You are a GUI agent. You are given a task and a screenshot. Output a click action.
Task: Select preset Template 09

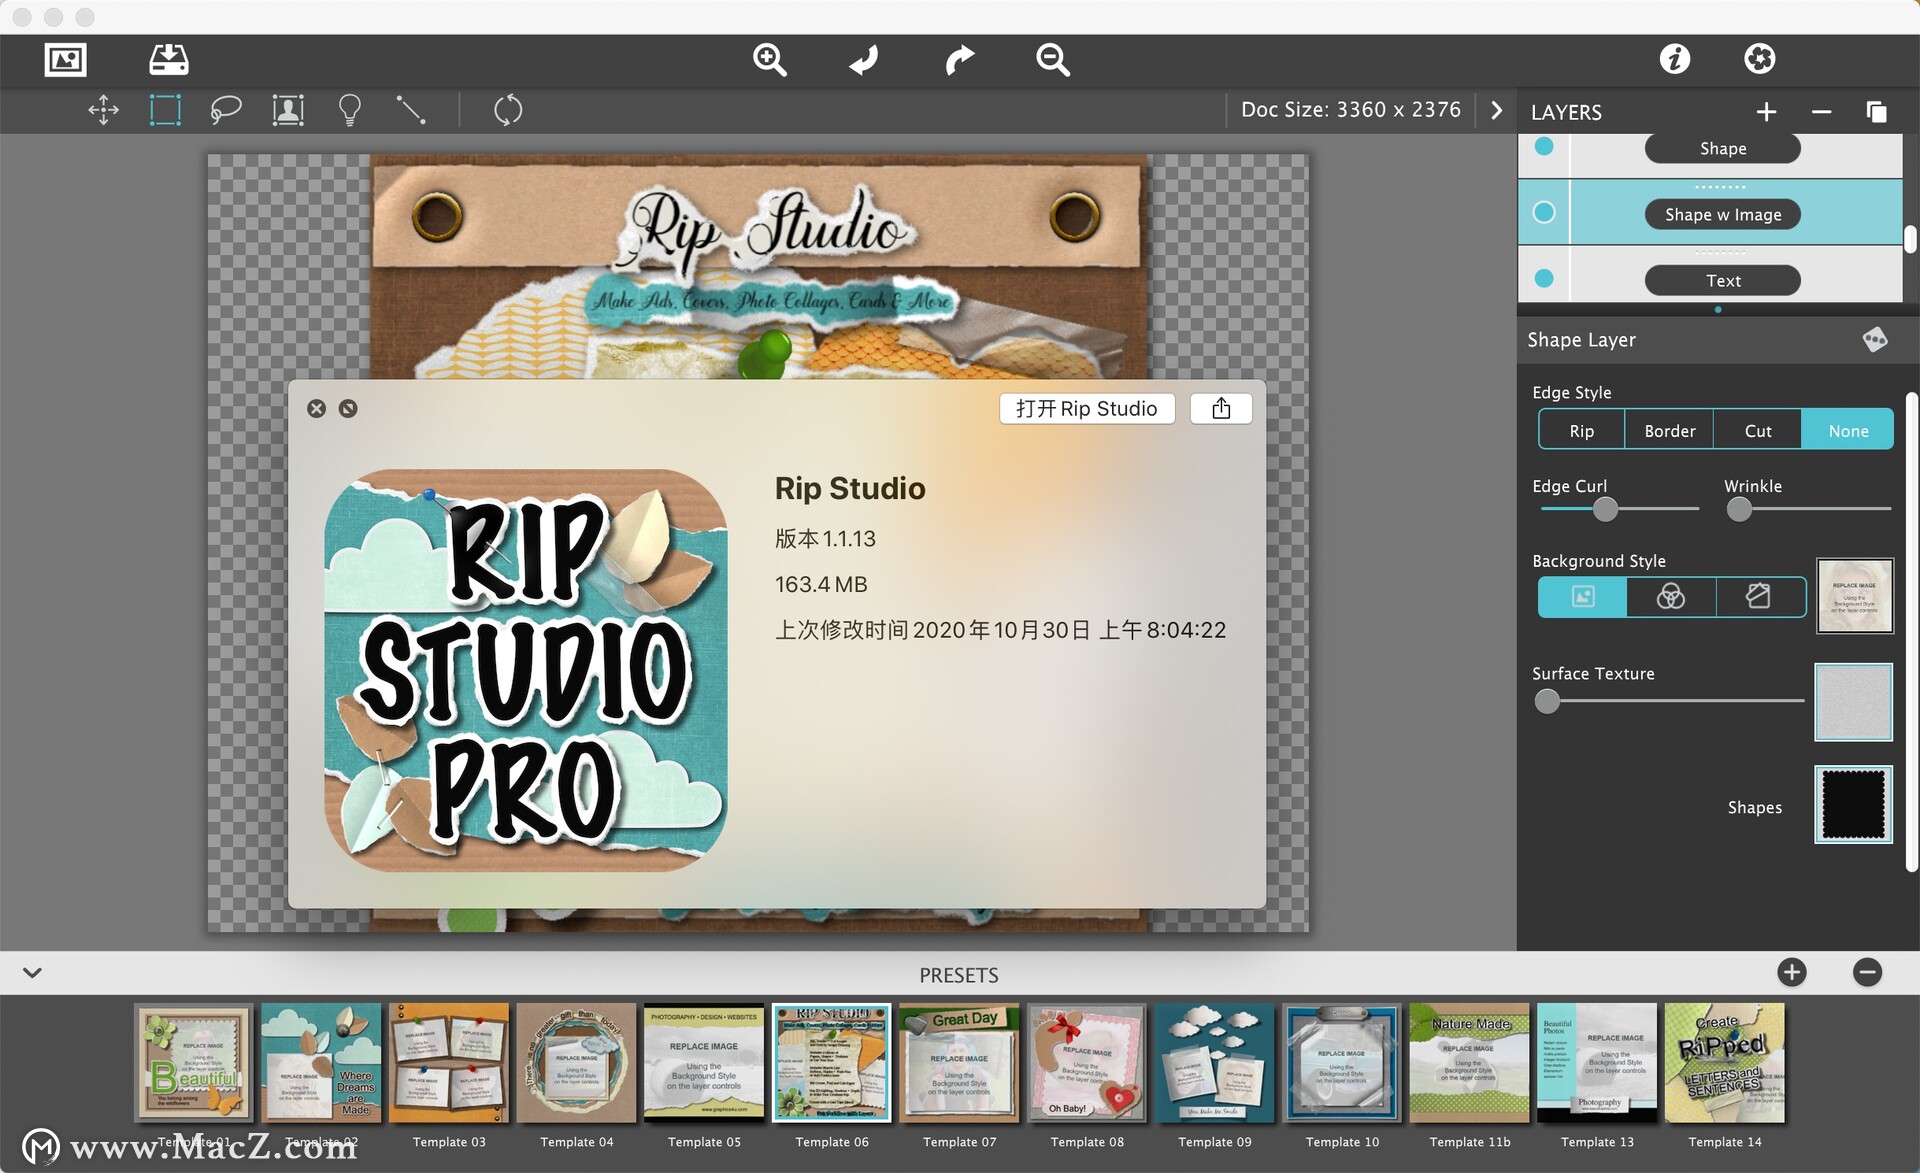tap(1214, 1062)
